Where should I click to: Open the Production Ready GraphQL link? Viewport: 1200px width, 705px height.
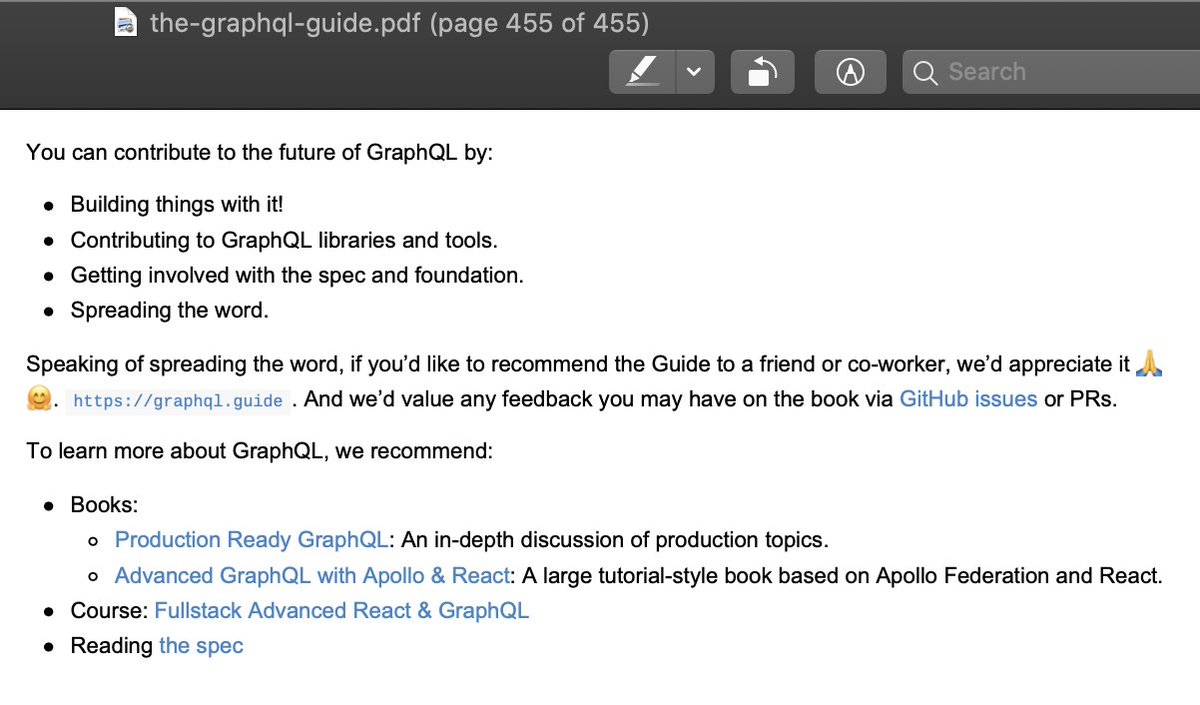pyautogui.click(x=252, y=540)
